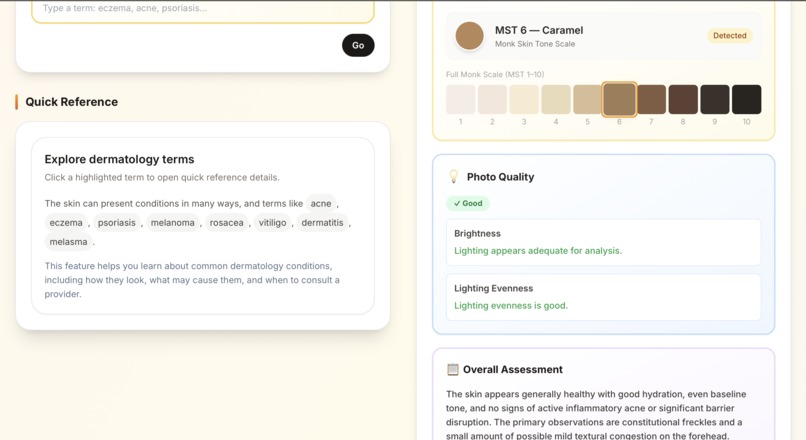The height and width of the screenshot is (440, 806).
Task: Click 'Click a highlighted term' instruction text
Action: (162, 177)
